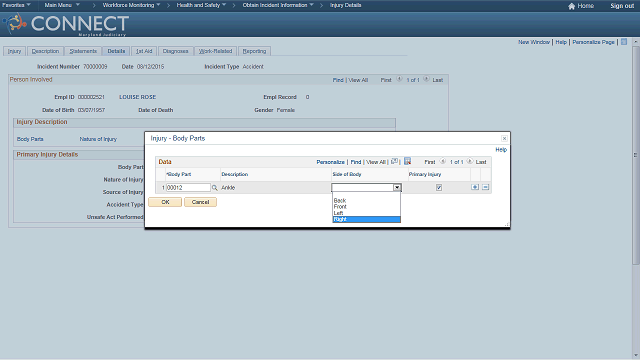
Task: Expand Workforce Monitoring breadcrumb menu
Action: (131, 5)
